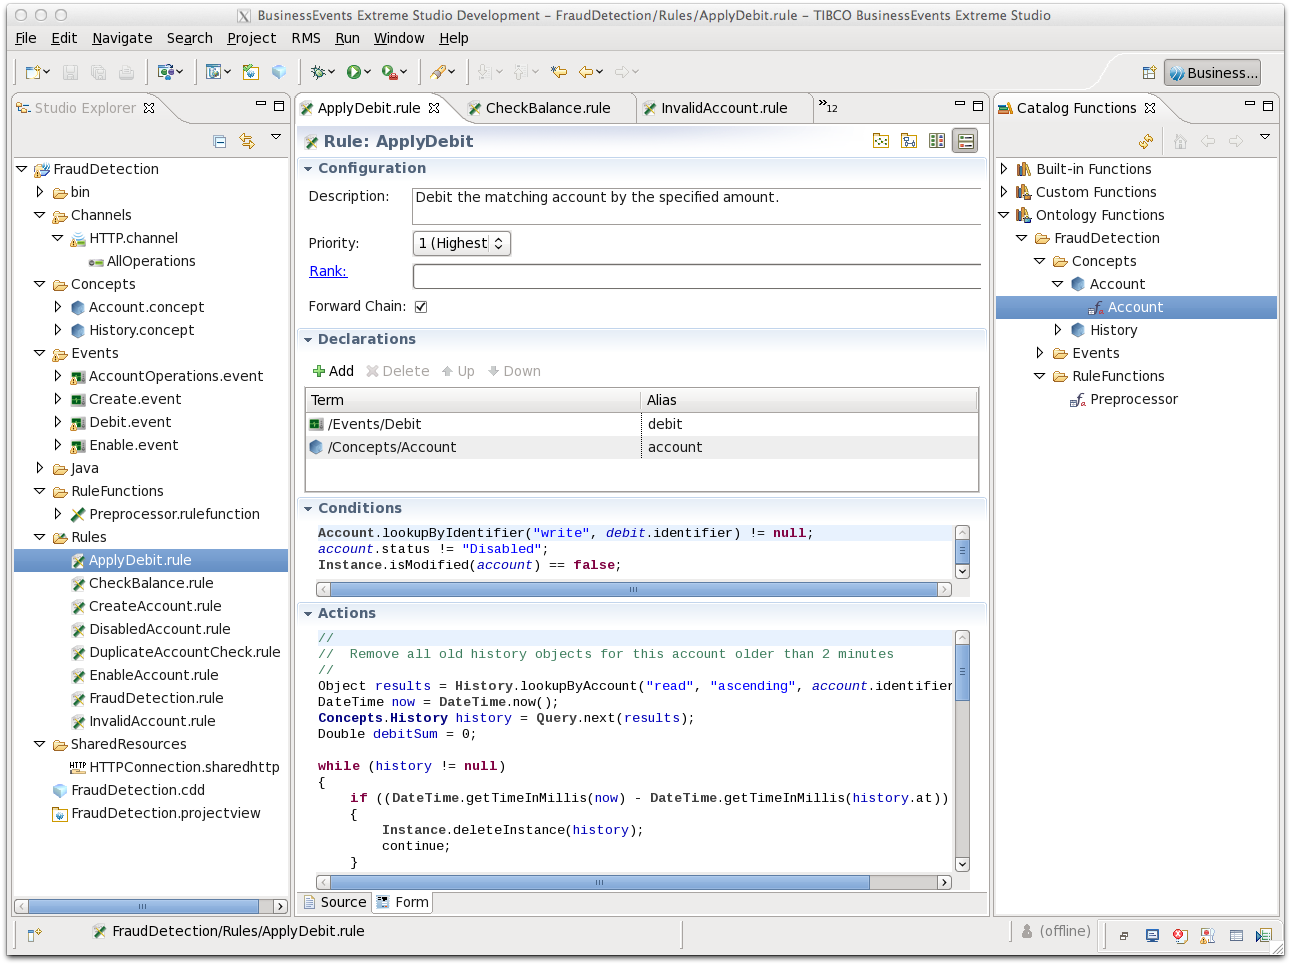Click the Last Edit Location arrow icon
Viewport: 1291px width, 965px height.
coord(559,72)
